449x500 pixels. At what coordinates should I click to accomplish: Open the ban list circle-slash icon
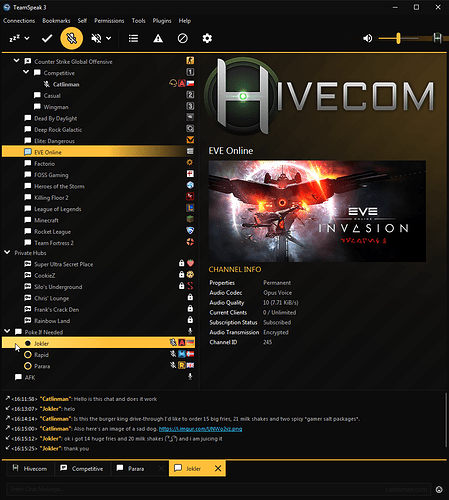[183, 38]
